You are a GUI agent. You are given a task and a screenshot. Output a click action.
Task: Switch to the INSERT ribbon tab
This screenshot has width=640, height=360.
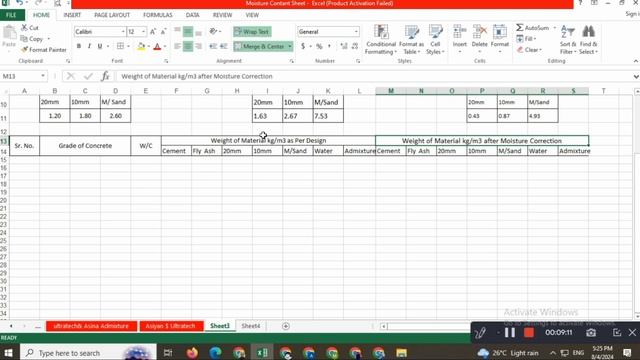pos(72,15)
